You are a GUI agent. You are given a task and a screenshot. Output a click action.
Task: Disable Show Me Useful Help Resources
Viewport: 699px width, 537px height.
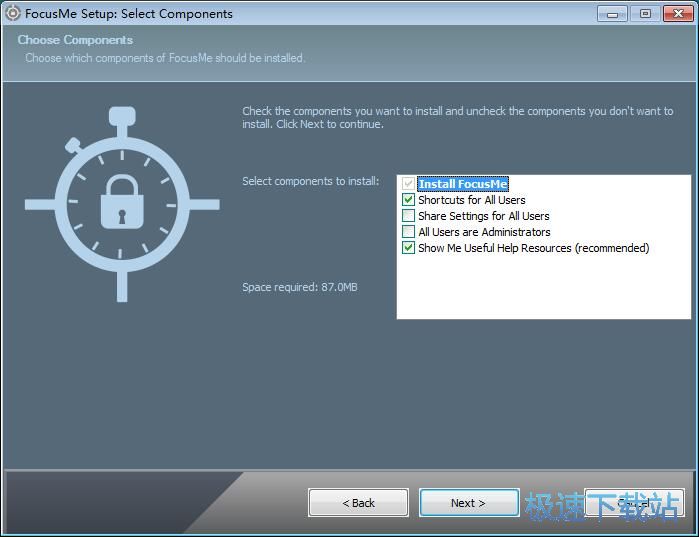coord(408,248)
